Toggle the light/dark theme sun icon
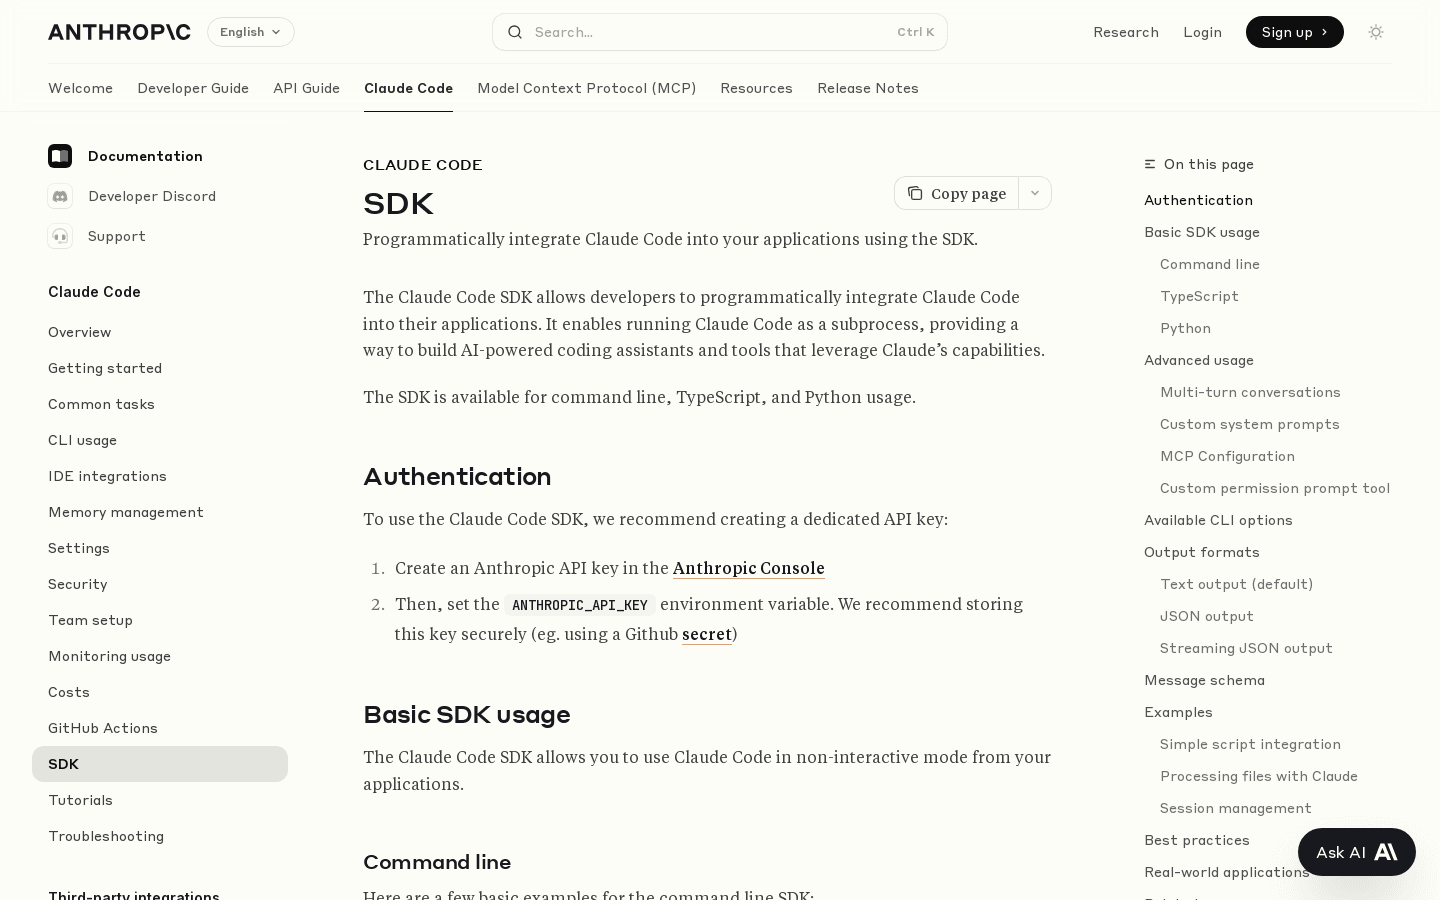The width and height of the screenshot is (1440, 900). click(1376, 32)
